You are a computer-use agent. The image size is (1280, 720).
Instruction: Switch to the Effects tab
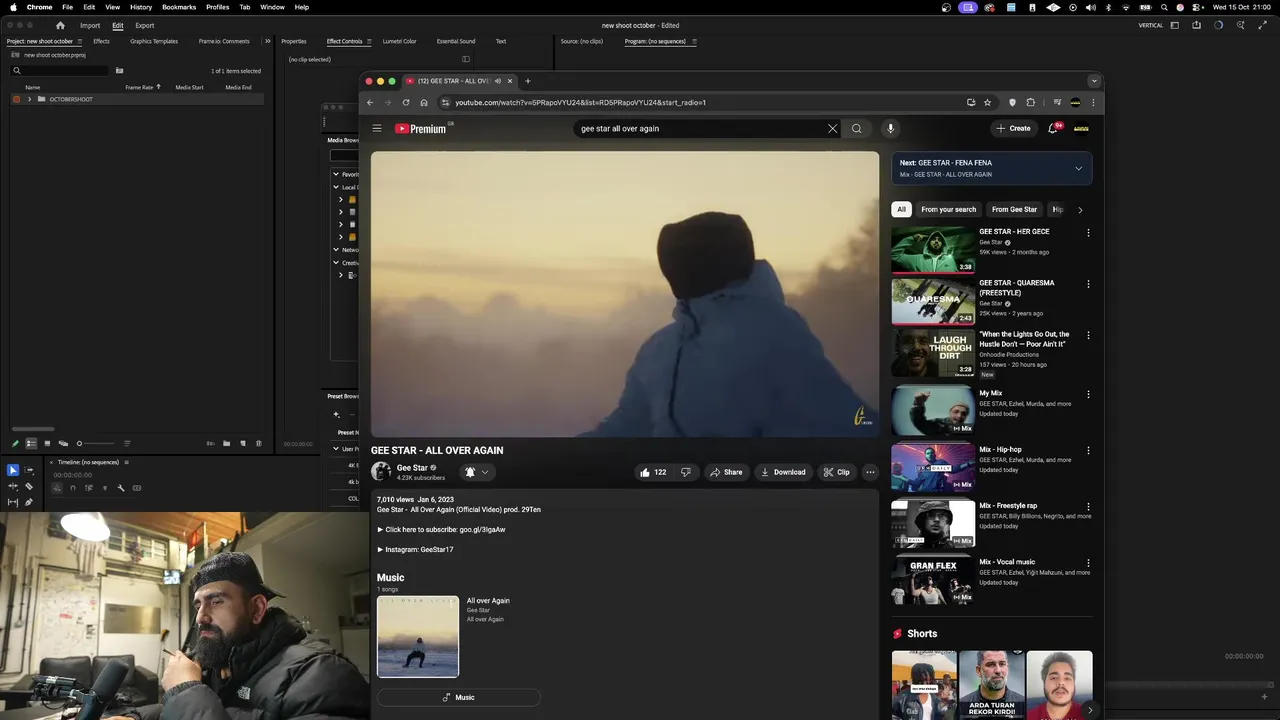tap(101, 41)
